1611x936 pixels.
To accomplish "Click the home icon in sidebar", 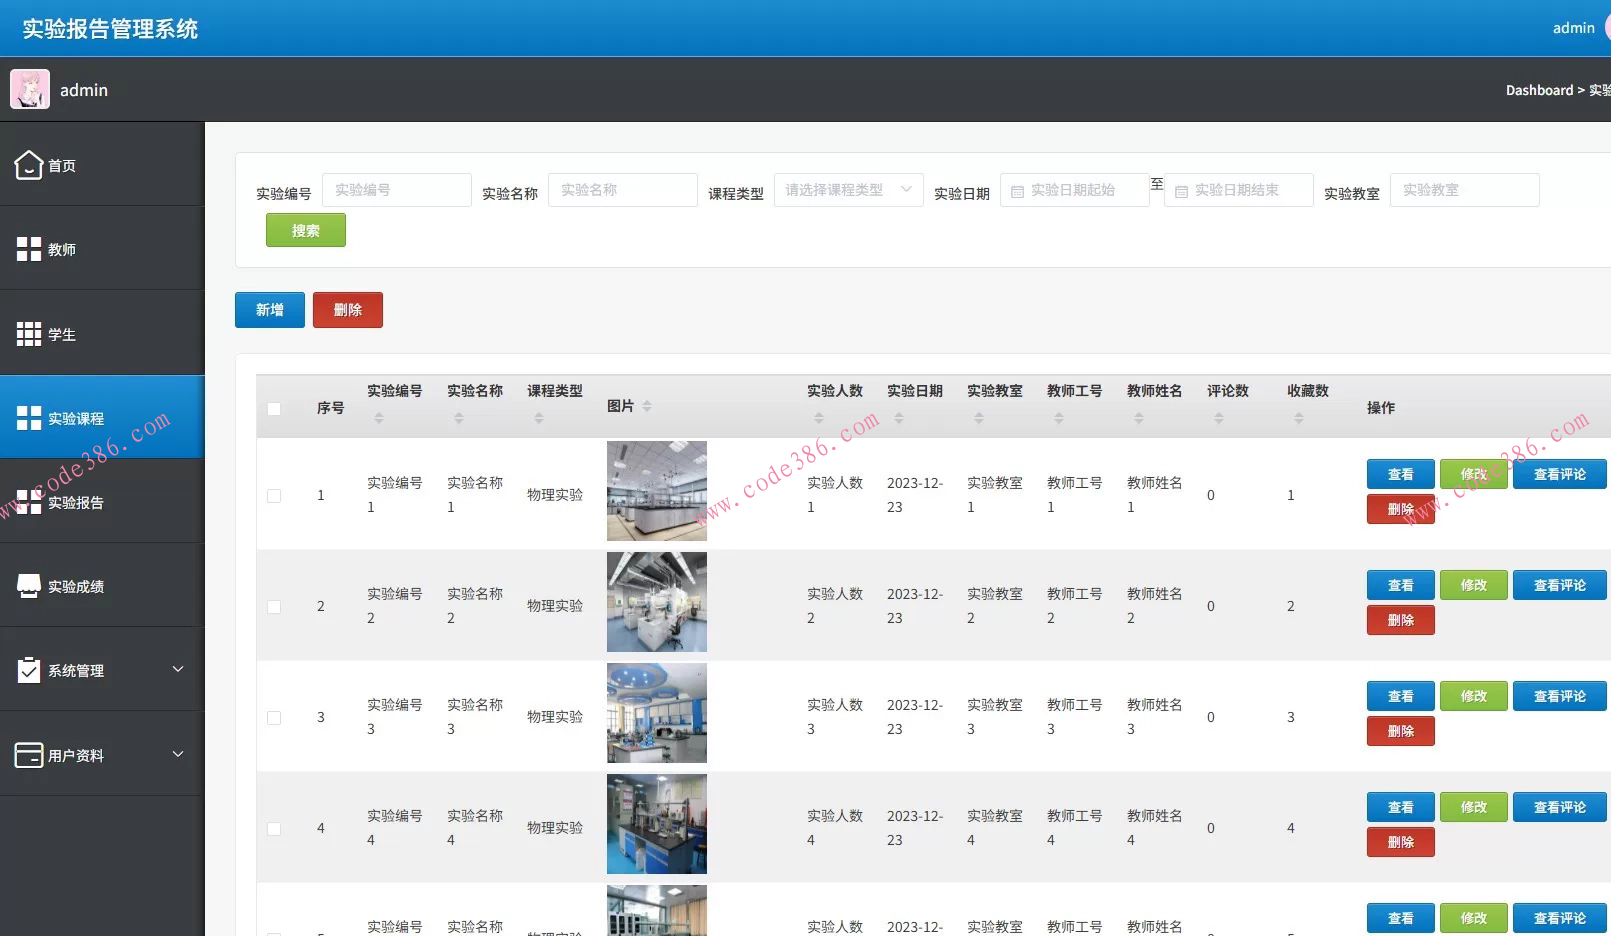I will [29, 165].
